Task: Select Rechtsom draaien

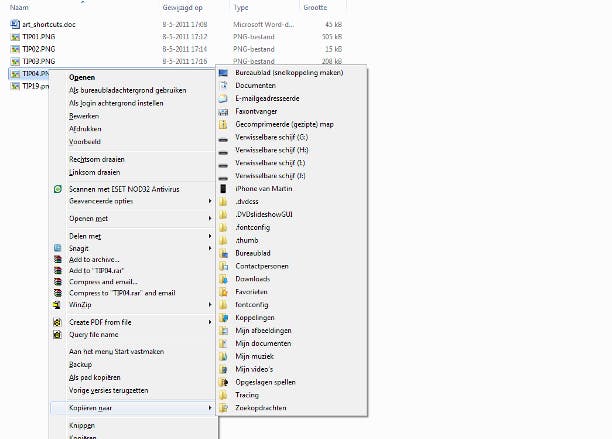Action: pos(96,159)
